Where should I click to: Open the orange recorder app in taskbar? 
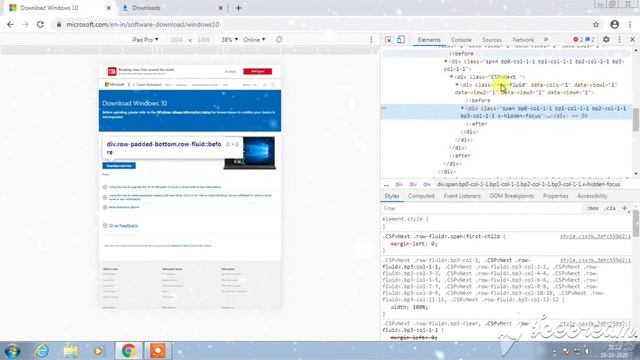158,351
